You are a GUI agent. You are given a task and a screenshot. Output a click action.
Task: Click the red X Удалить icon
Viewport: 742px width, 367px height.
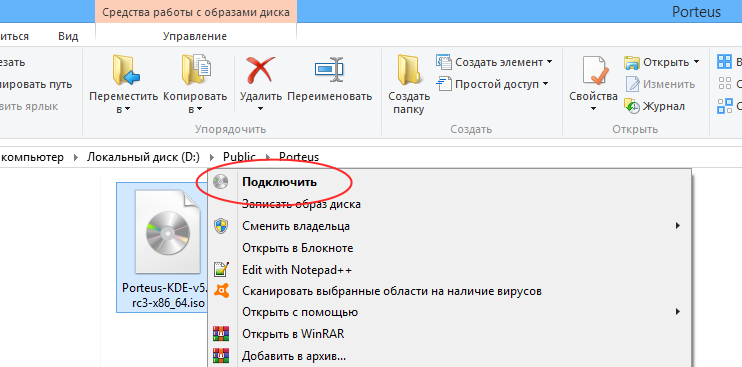point(261,70)
